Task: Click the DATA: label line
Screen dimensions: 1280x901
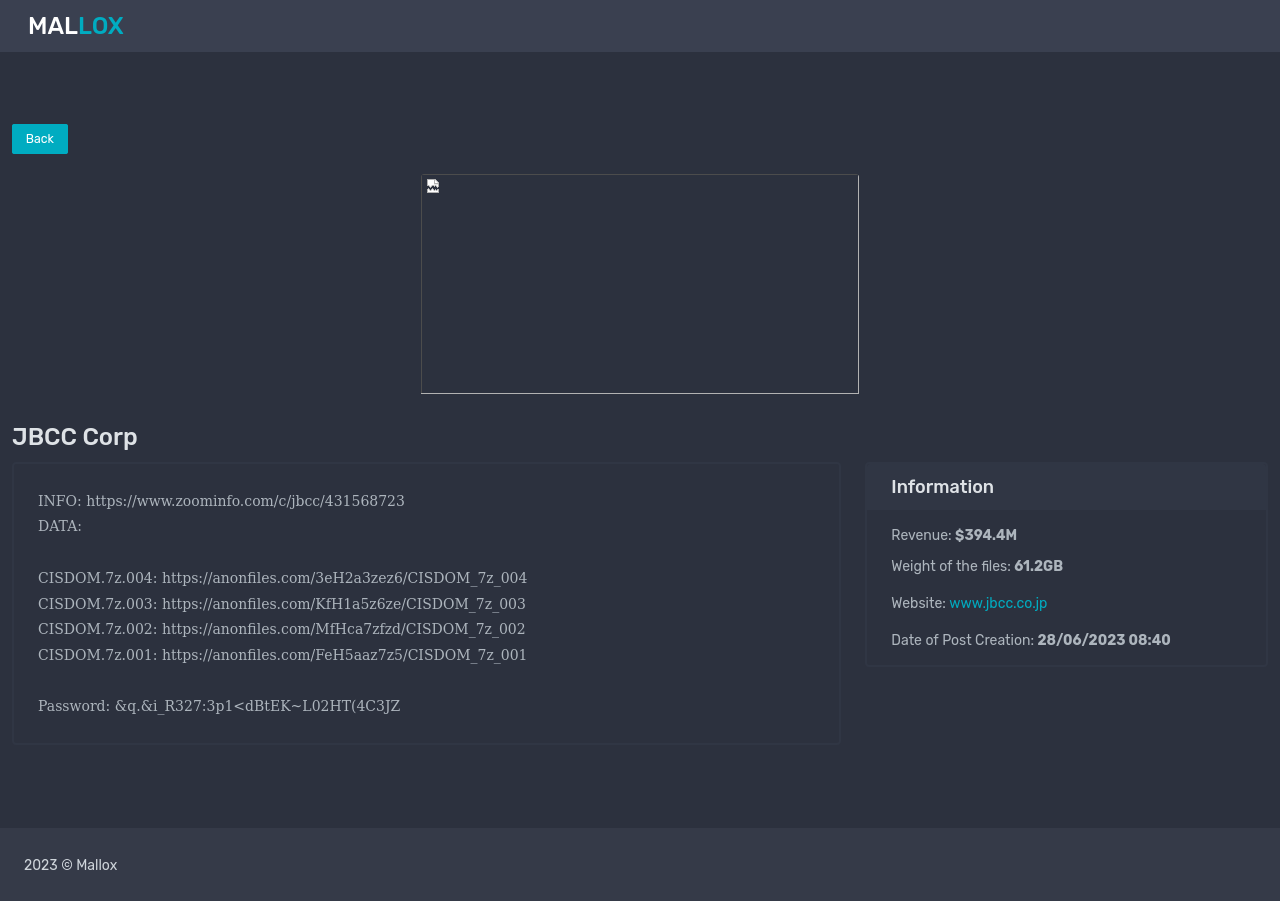Action: (x=60, y=526)
